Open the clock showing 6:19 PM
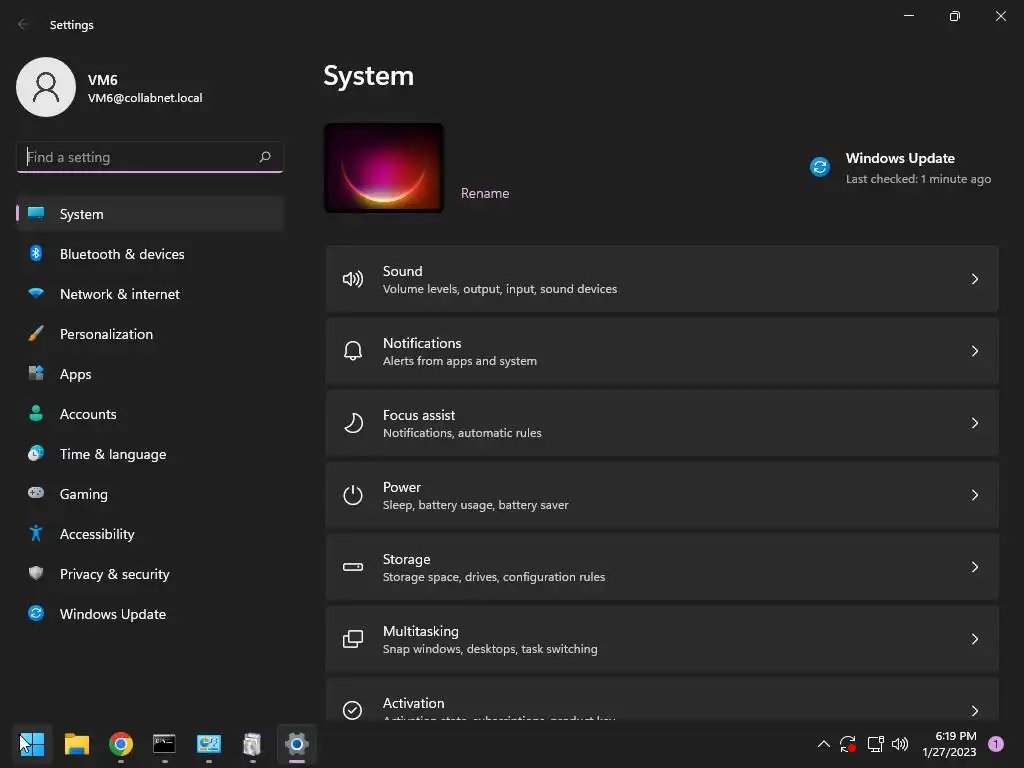This screenshot has height=768, width=1024. coord(949,744)
